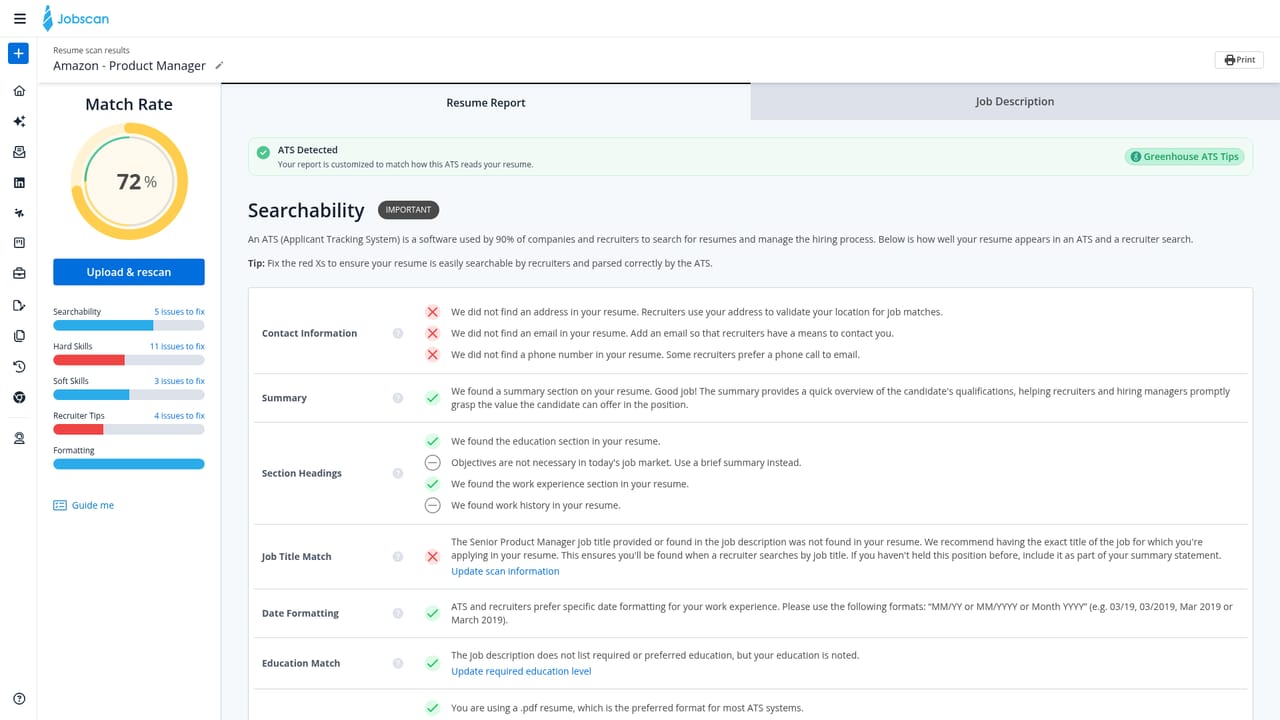The image size is (1280, 720).
Task: Switch to the Job Description tab
Action: coord(1015,102)
